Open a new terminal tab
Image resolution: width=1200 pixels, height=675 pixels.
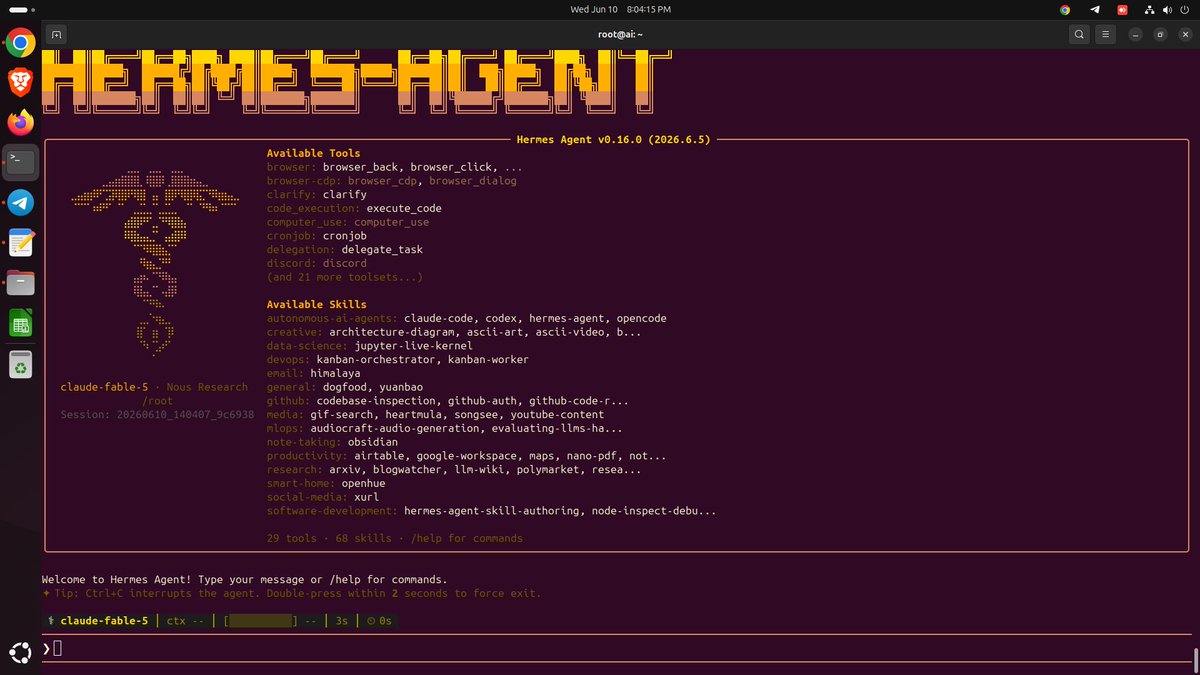[56, 34]
